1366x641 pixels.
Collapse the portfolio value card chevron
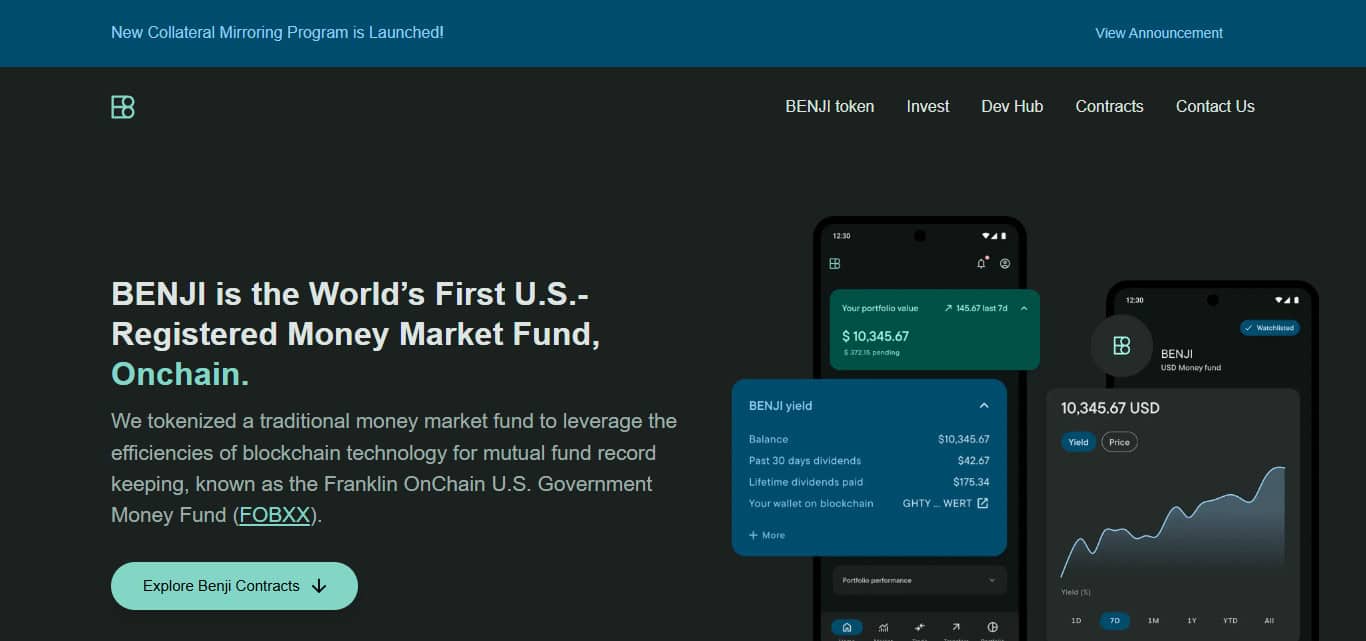click(x=1024, y=309)
